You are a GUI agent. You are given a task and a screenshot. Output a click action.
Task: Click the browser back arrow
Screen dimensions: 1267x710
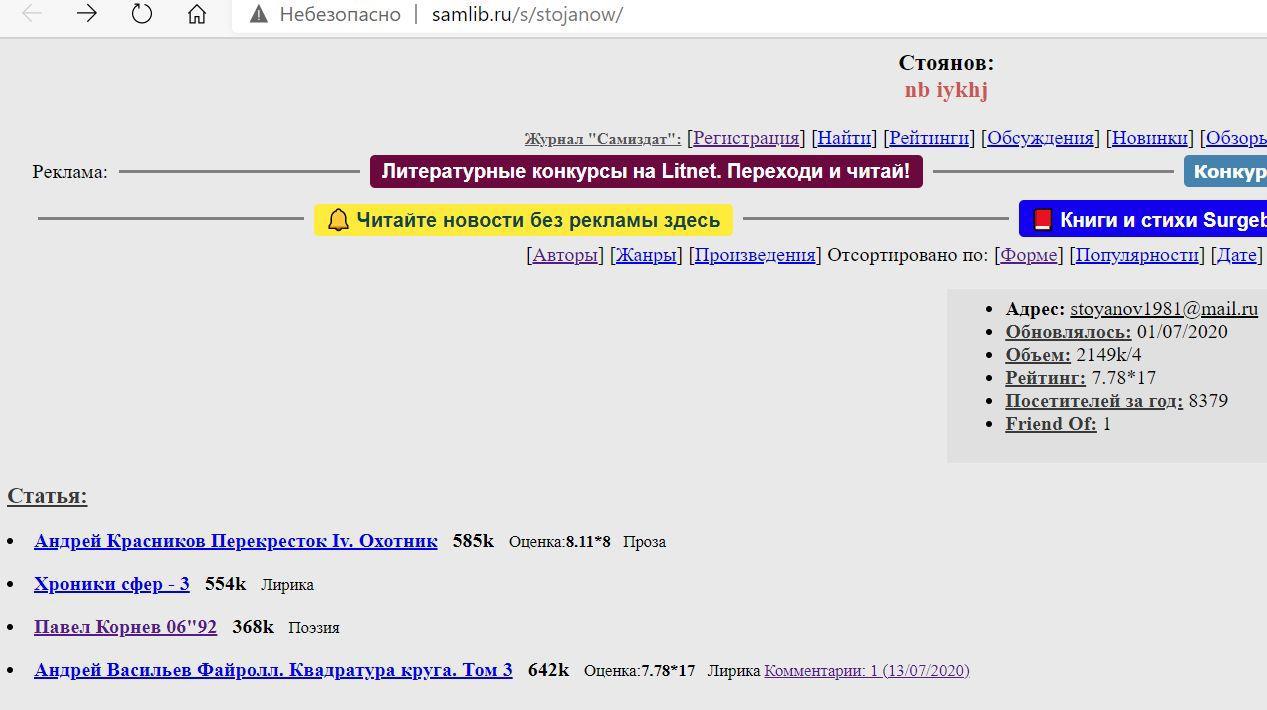click(x=32, y=14)
